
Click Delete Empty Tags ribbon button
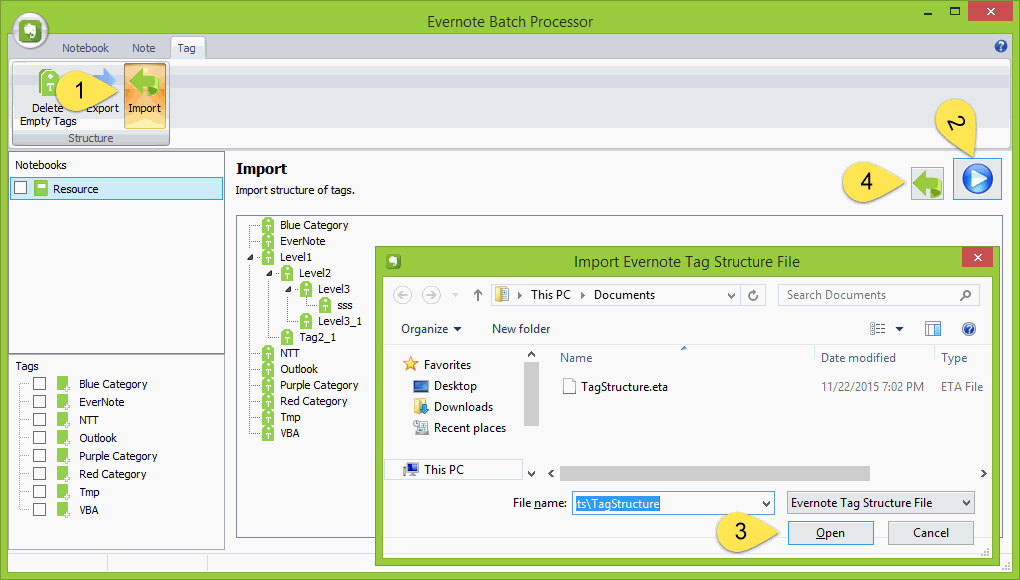click(x=48, y=98)
